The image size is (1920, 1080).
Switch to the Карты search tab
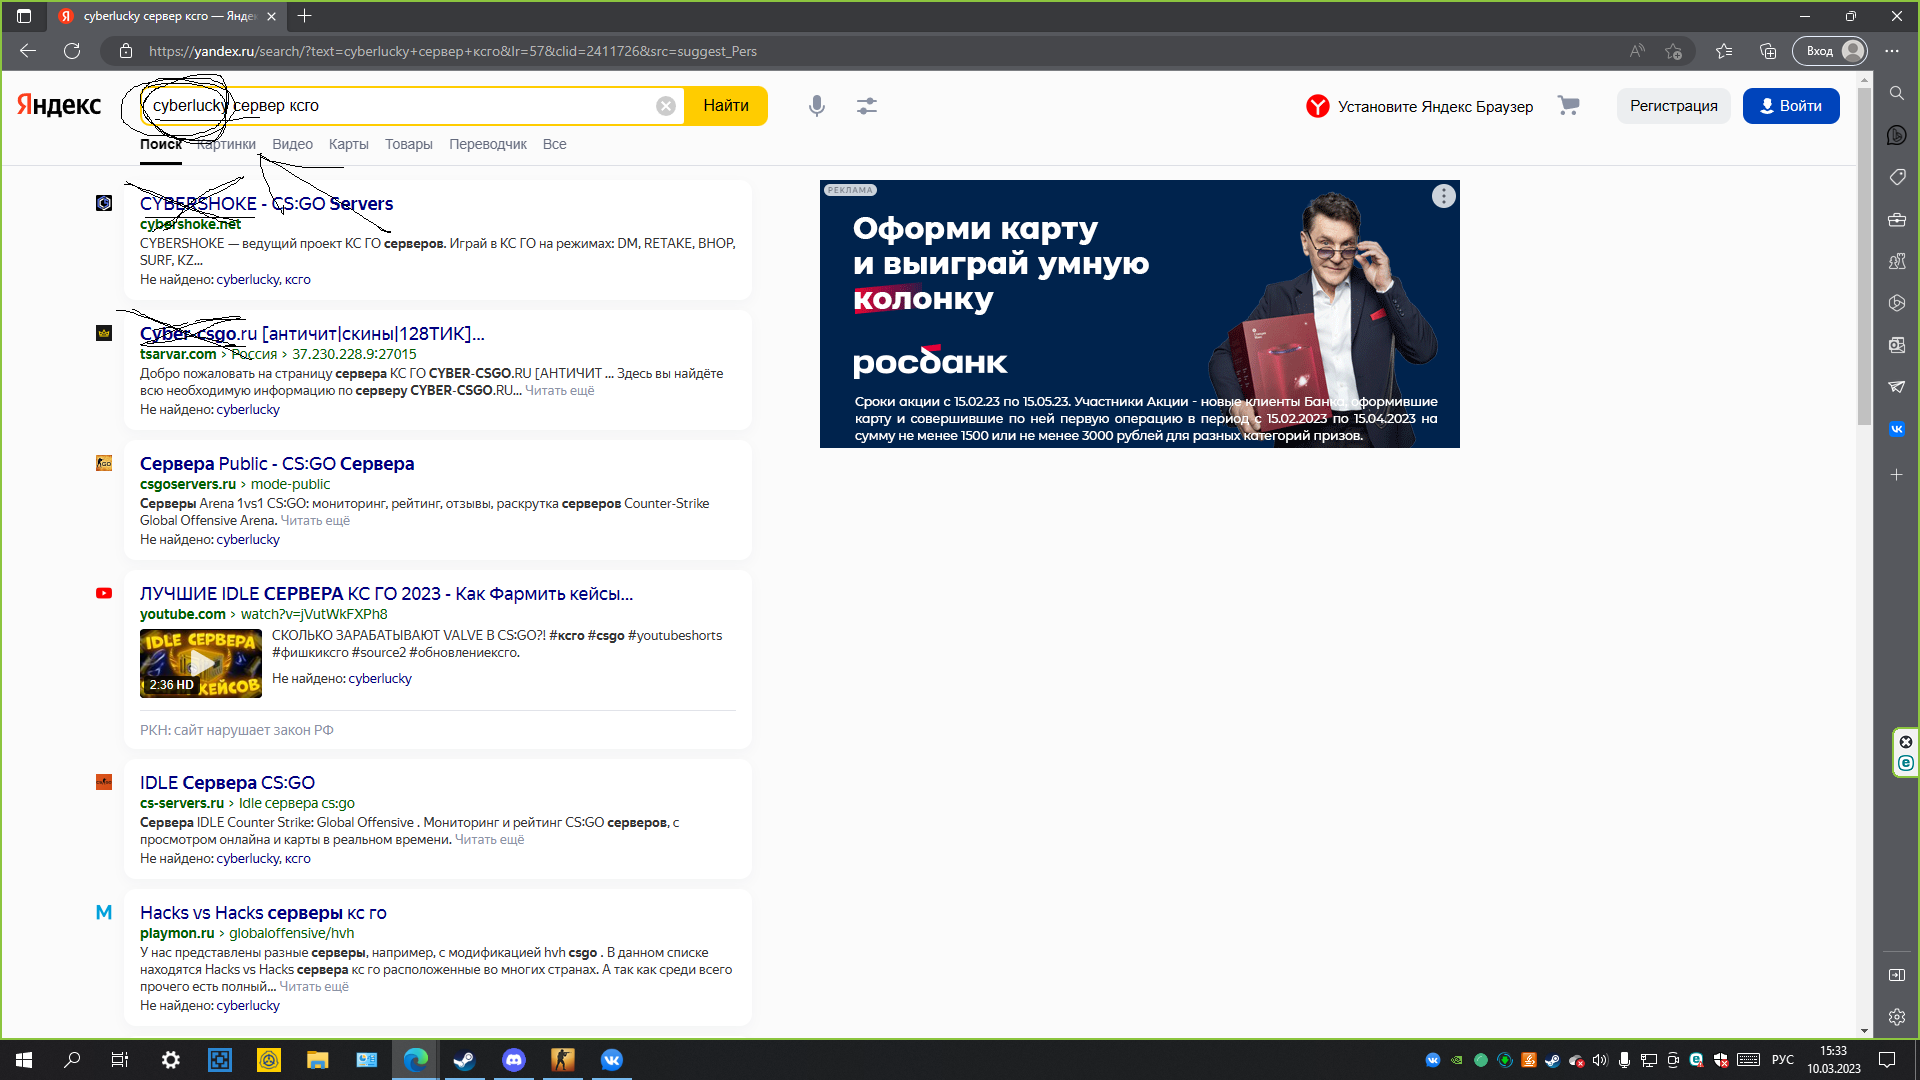pos(349,144)
